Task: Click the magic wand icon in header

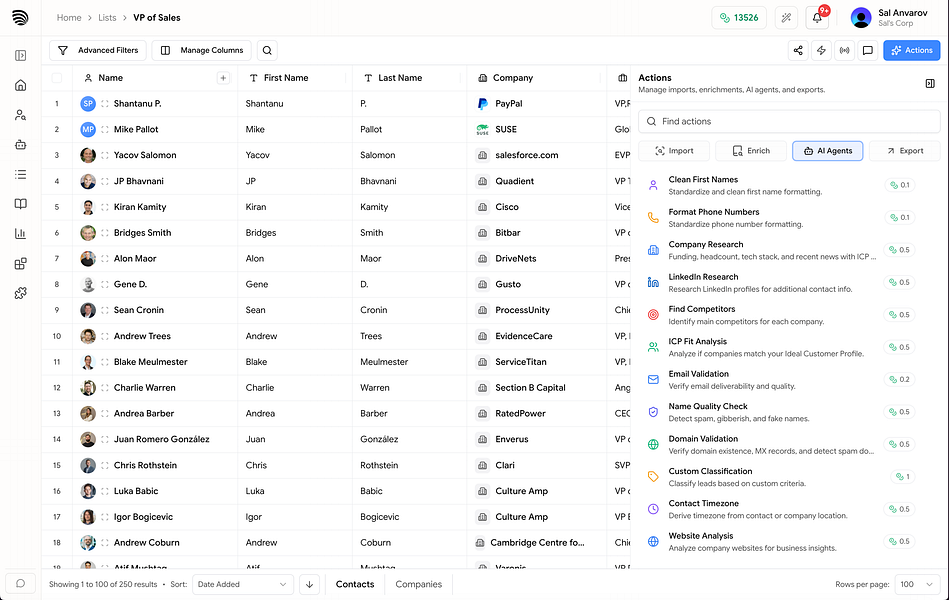Action: click(x=786, y=18)
